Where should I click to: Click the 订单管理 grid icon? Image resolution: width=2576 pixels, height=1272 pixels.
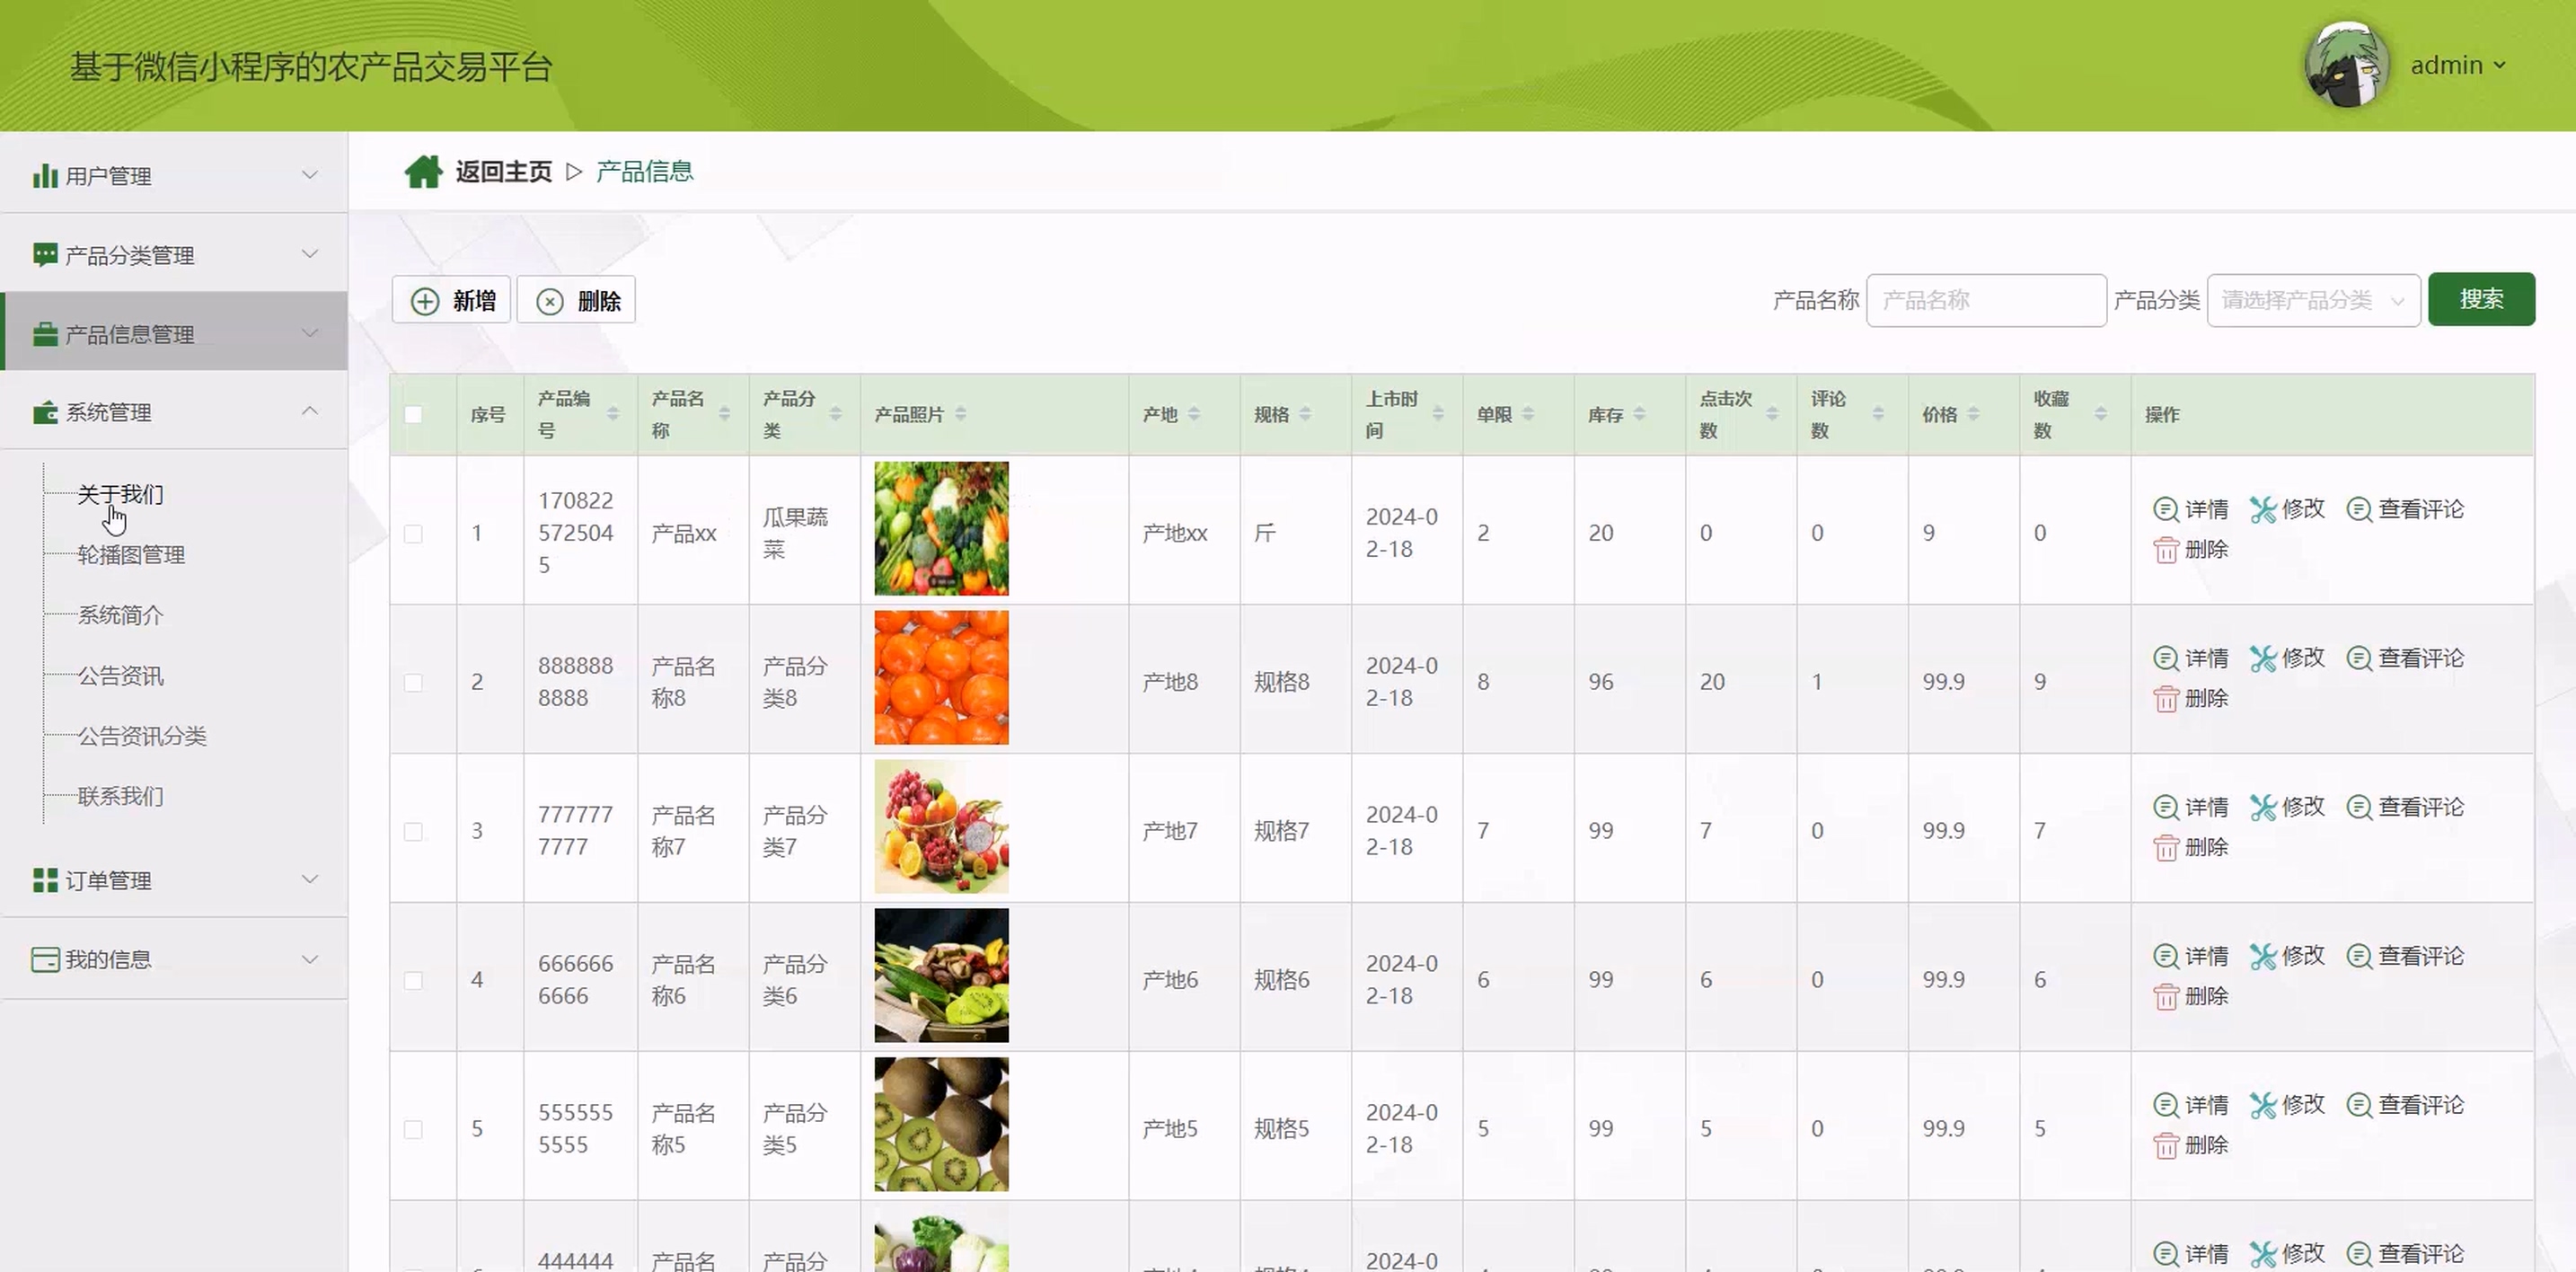click(x=45, y=880)
